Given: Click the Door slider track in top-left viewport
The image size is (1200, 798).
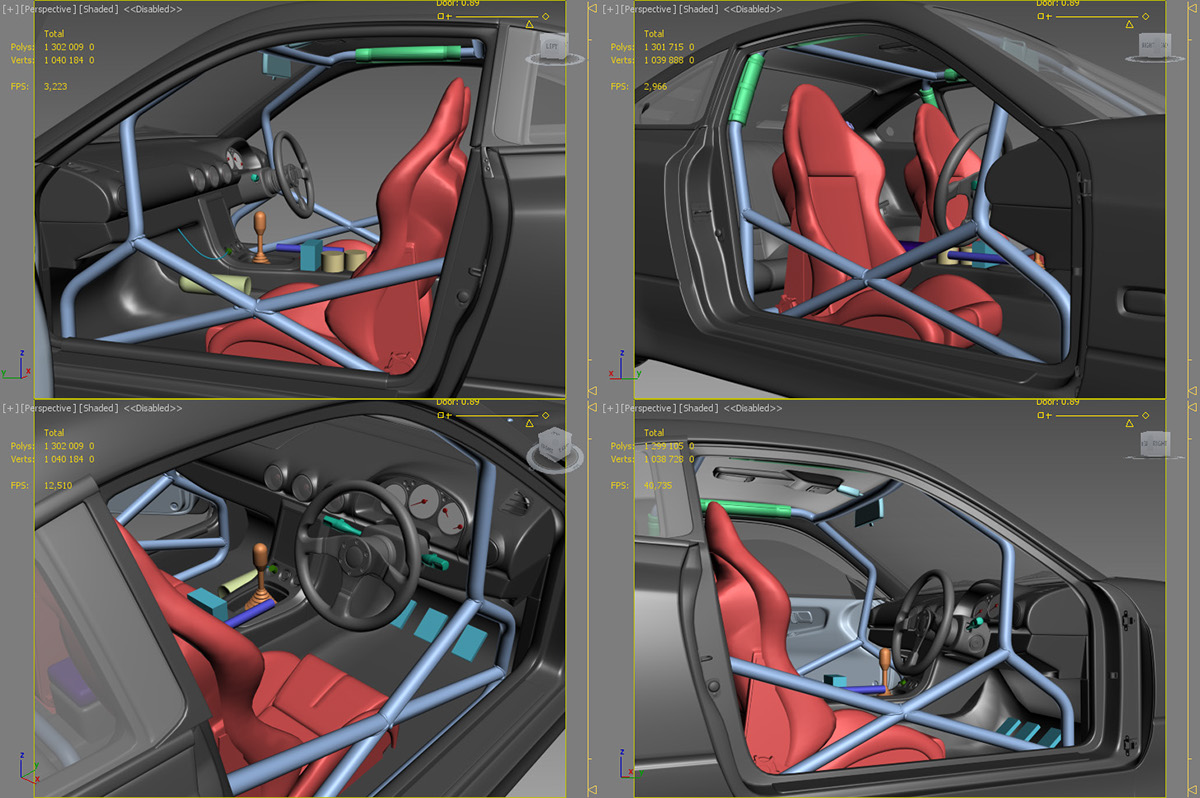Looking at the screenshot, I should [495, 17].
